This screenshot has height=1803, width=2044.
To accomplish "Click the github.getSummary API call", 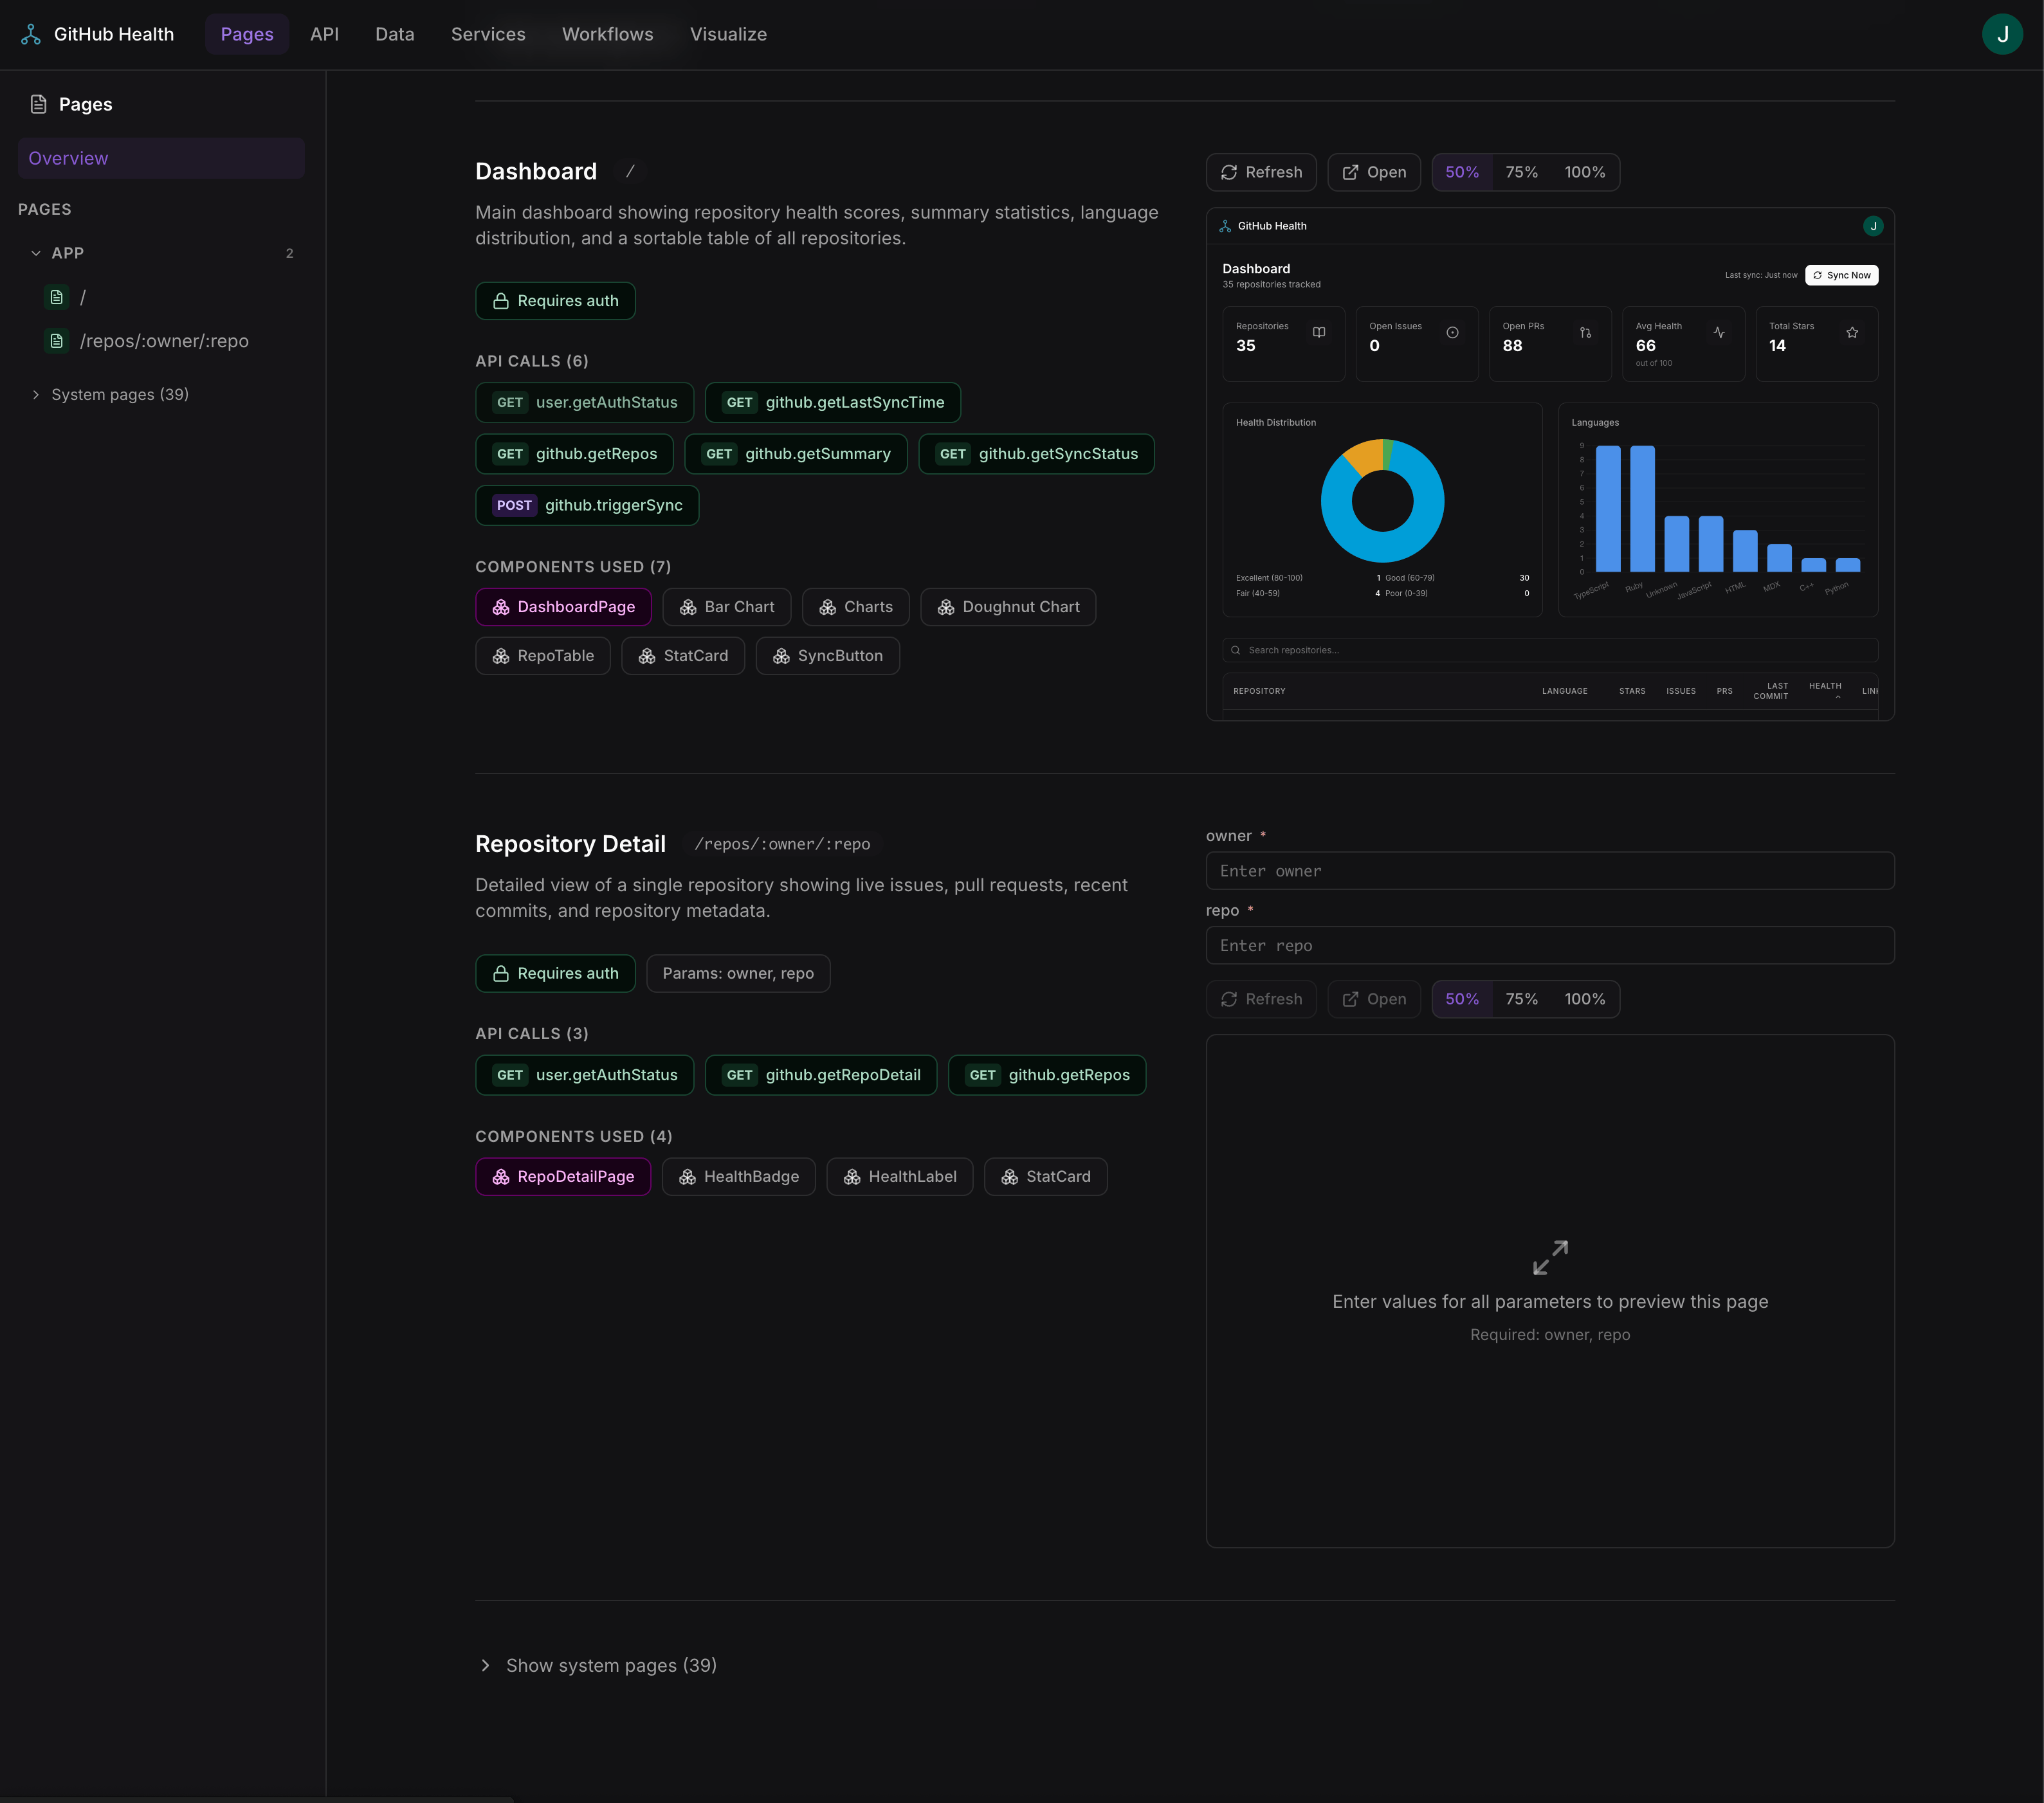I will (x=795, y=454).
